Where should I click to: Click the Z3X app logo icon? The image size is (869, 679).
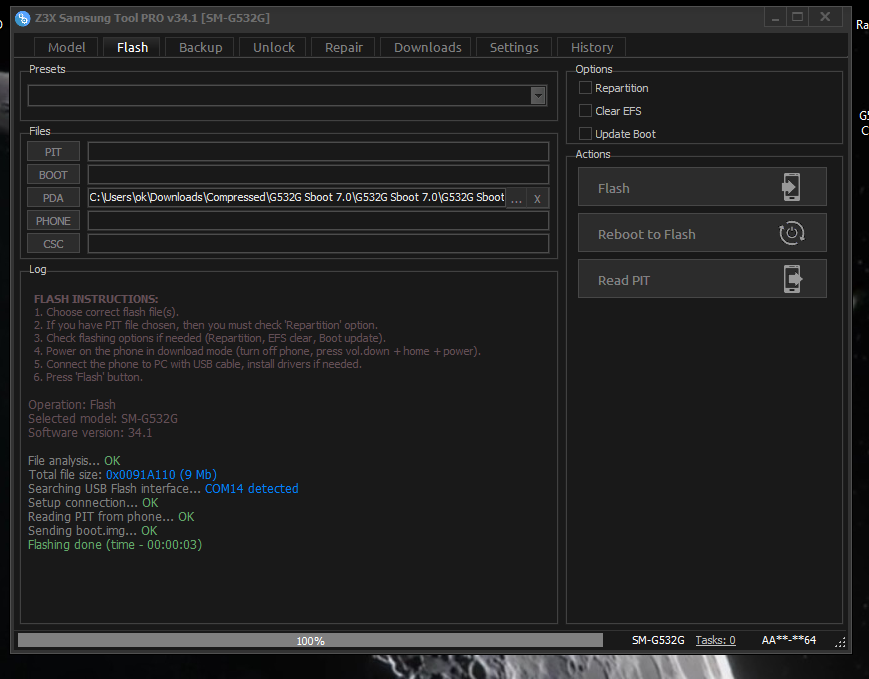tap(23, 18)
